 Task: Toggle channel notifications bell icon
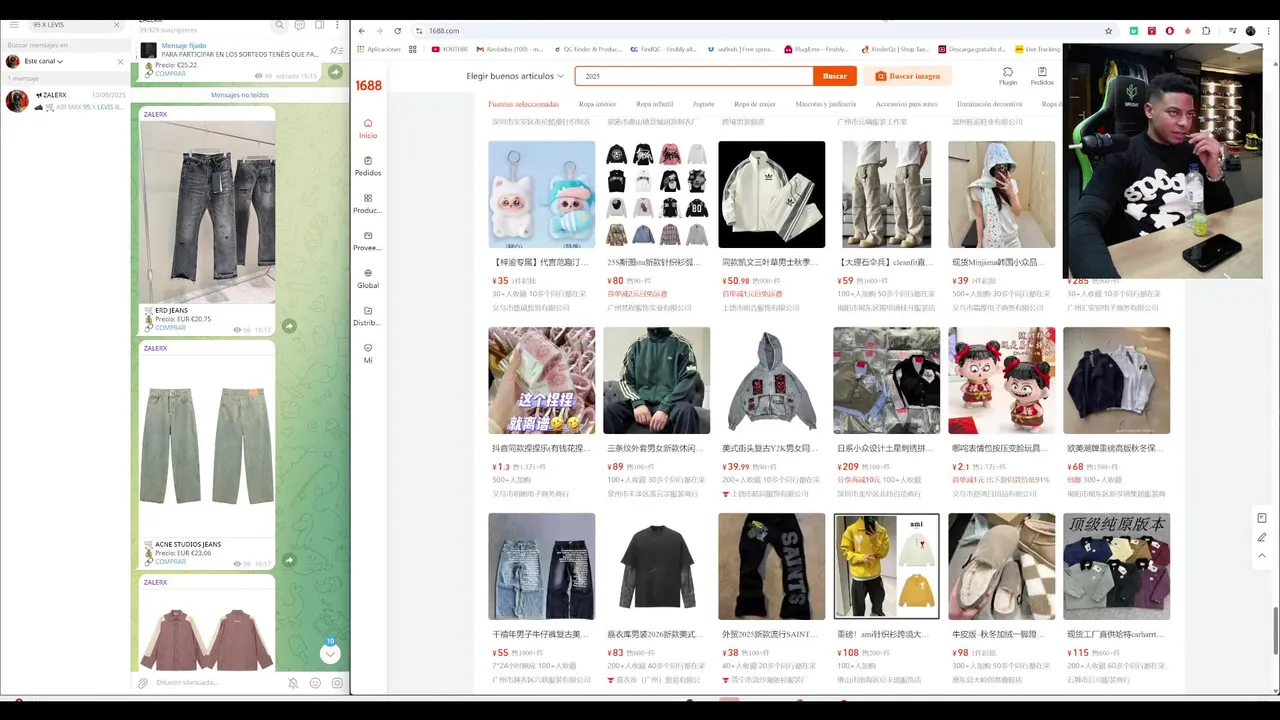click(x=293, y=683)
